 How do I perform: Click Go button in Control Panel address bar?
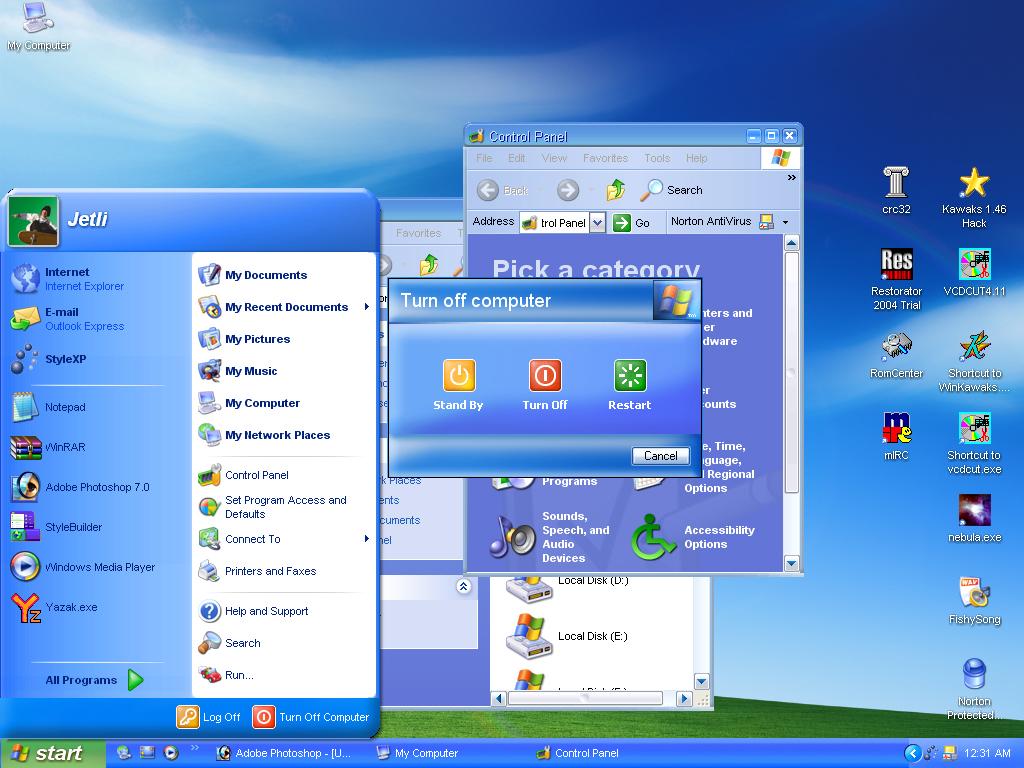coord(632,223)
